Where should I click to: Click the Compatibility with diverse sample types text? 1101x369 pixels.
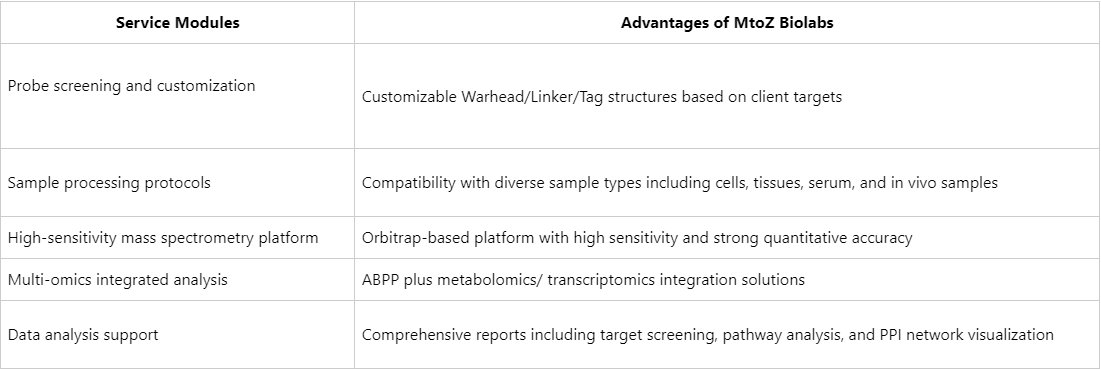(680, 182)
